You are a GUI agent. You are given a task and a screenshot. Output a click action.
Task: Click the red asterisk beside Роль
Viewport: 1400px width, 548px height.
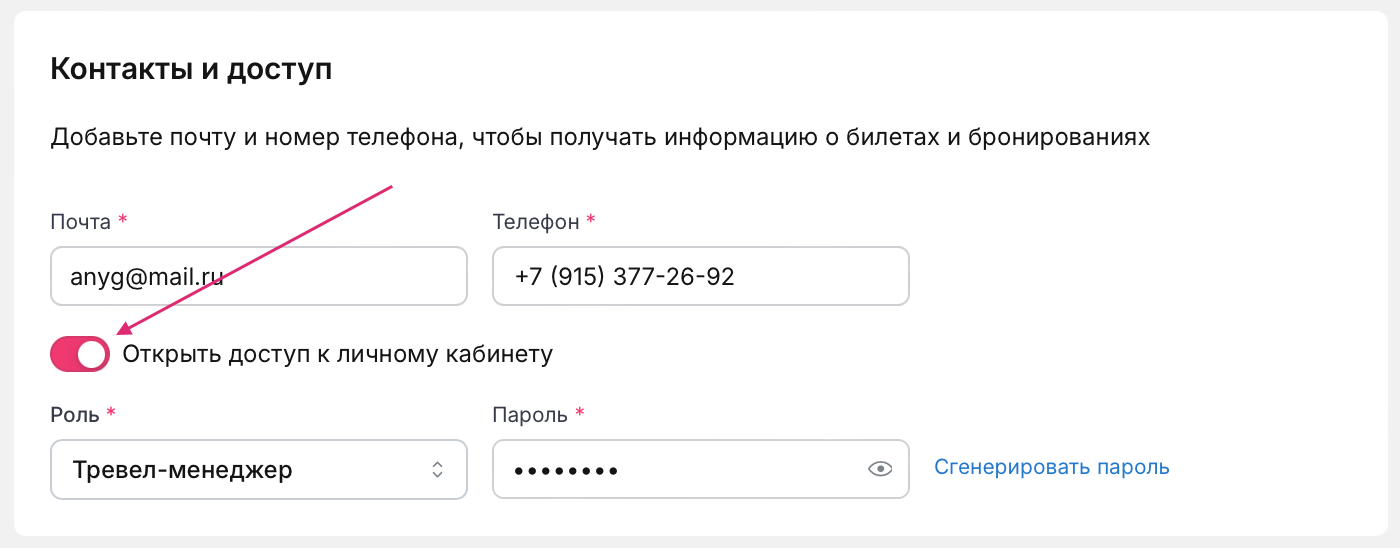pyautogui.click(x=110, y=412)
